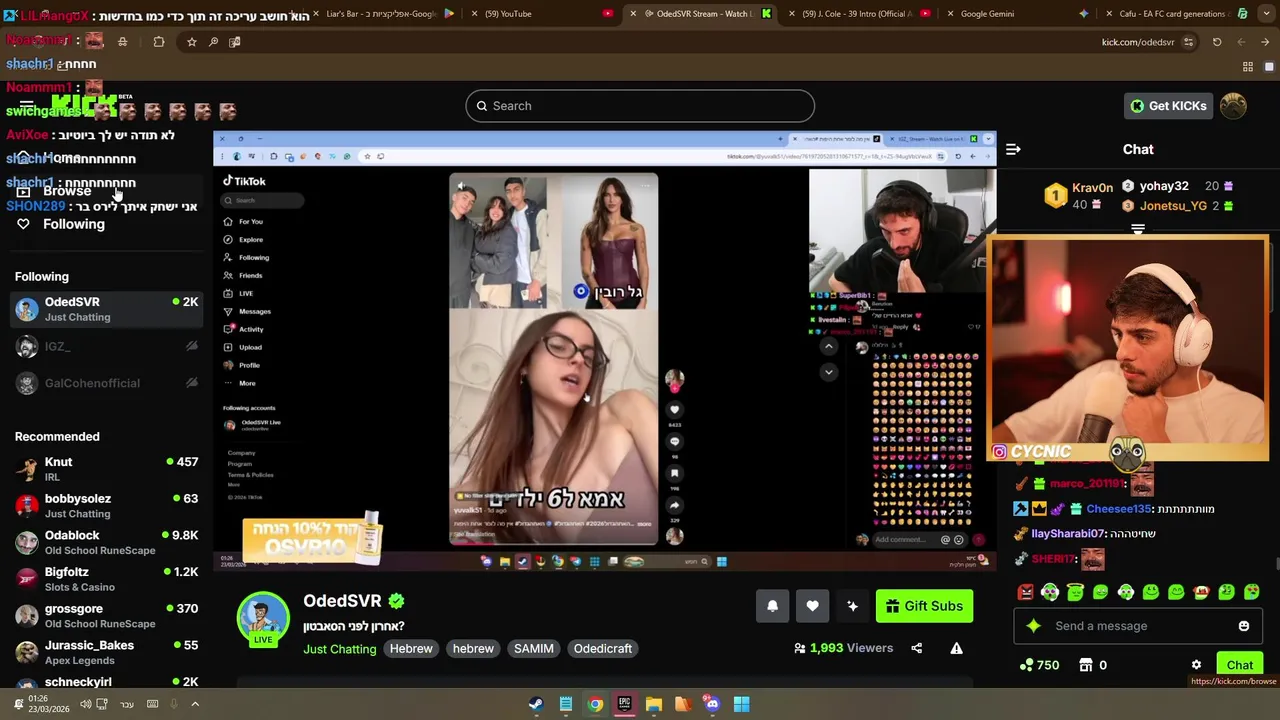
Task: Switch to J. Cole 39 Intro tab
Action: coord(858,14)
